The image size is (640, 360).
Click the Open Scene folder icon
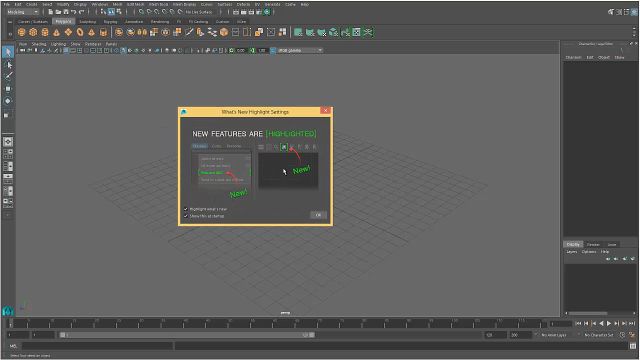coord(58,12)
